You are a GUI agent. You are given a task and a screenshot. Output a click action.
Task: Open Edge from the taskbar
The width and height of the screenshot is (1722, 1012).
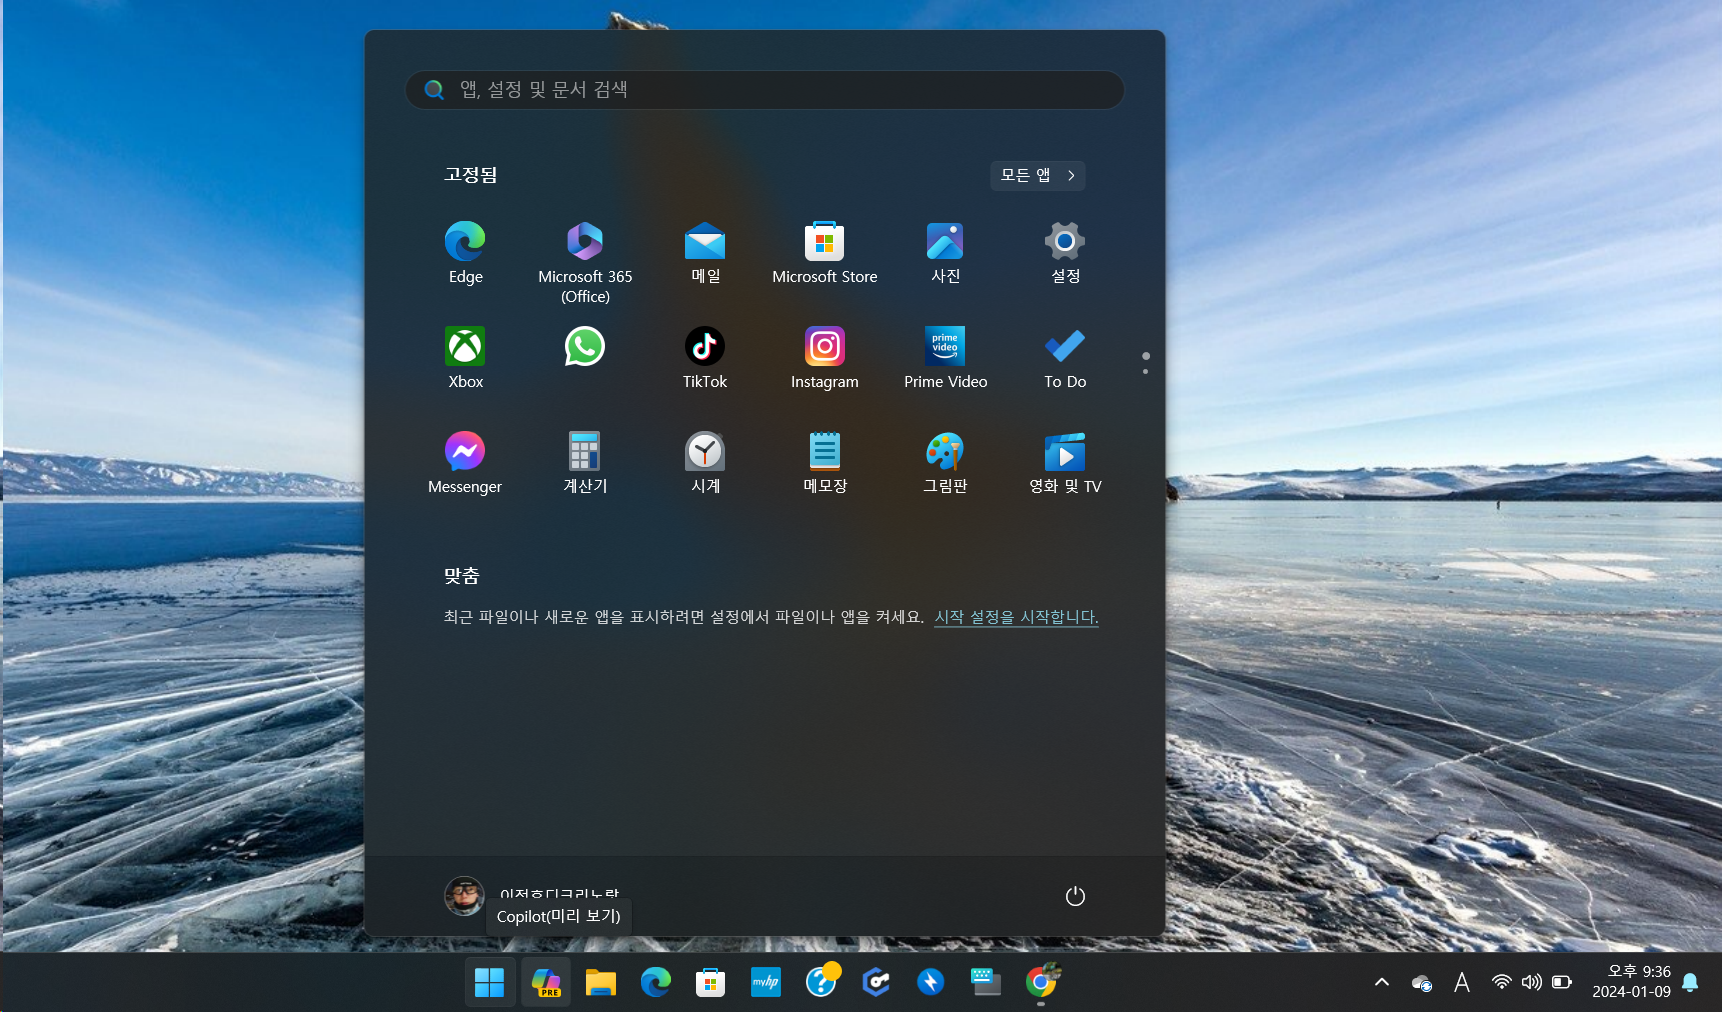click(x=656, y=982)
